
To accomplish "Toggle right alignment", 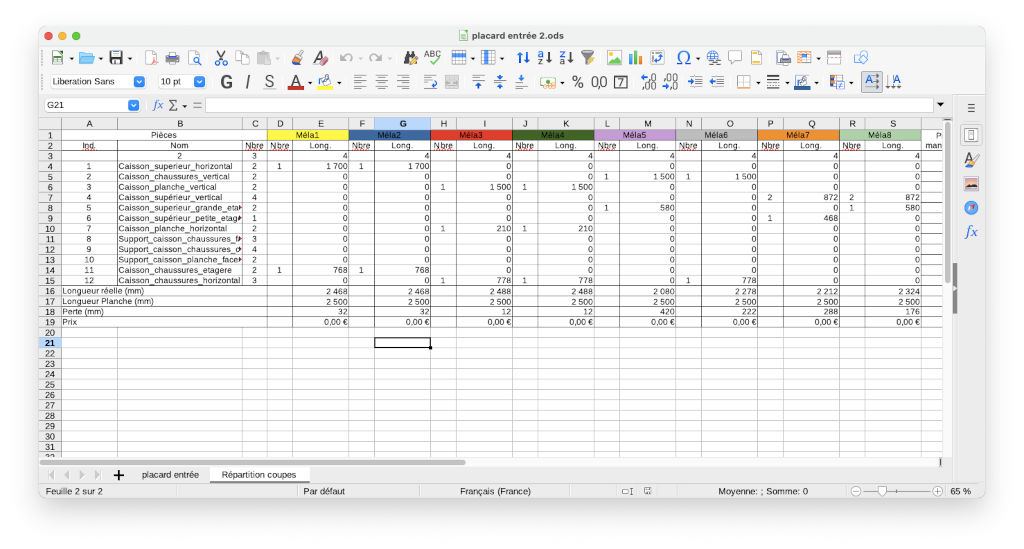I will pyautogui.click(x=403, y=82).
